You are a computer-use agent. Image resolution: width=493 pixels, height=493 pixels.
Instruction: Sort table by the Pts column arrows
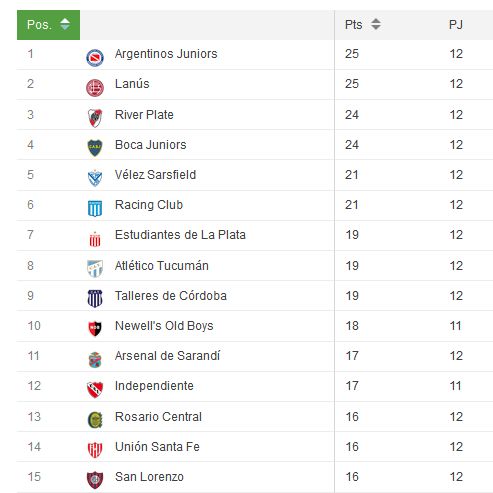pos(376,24)
